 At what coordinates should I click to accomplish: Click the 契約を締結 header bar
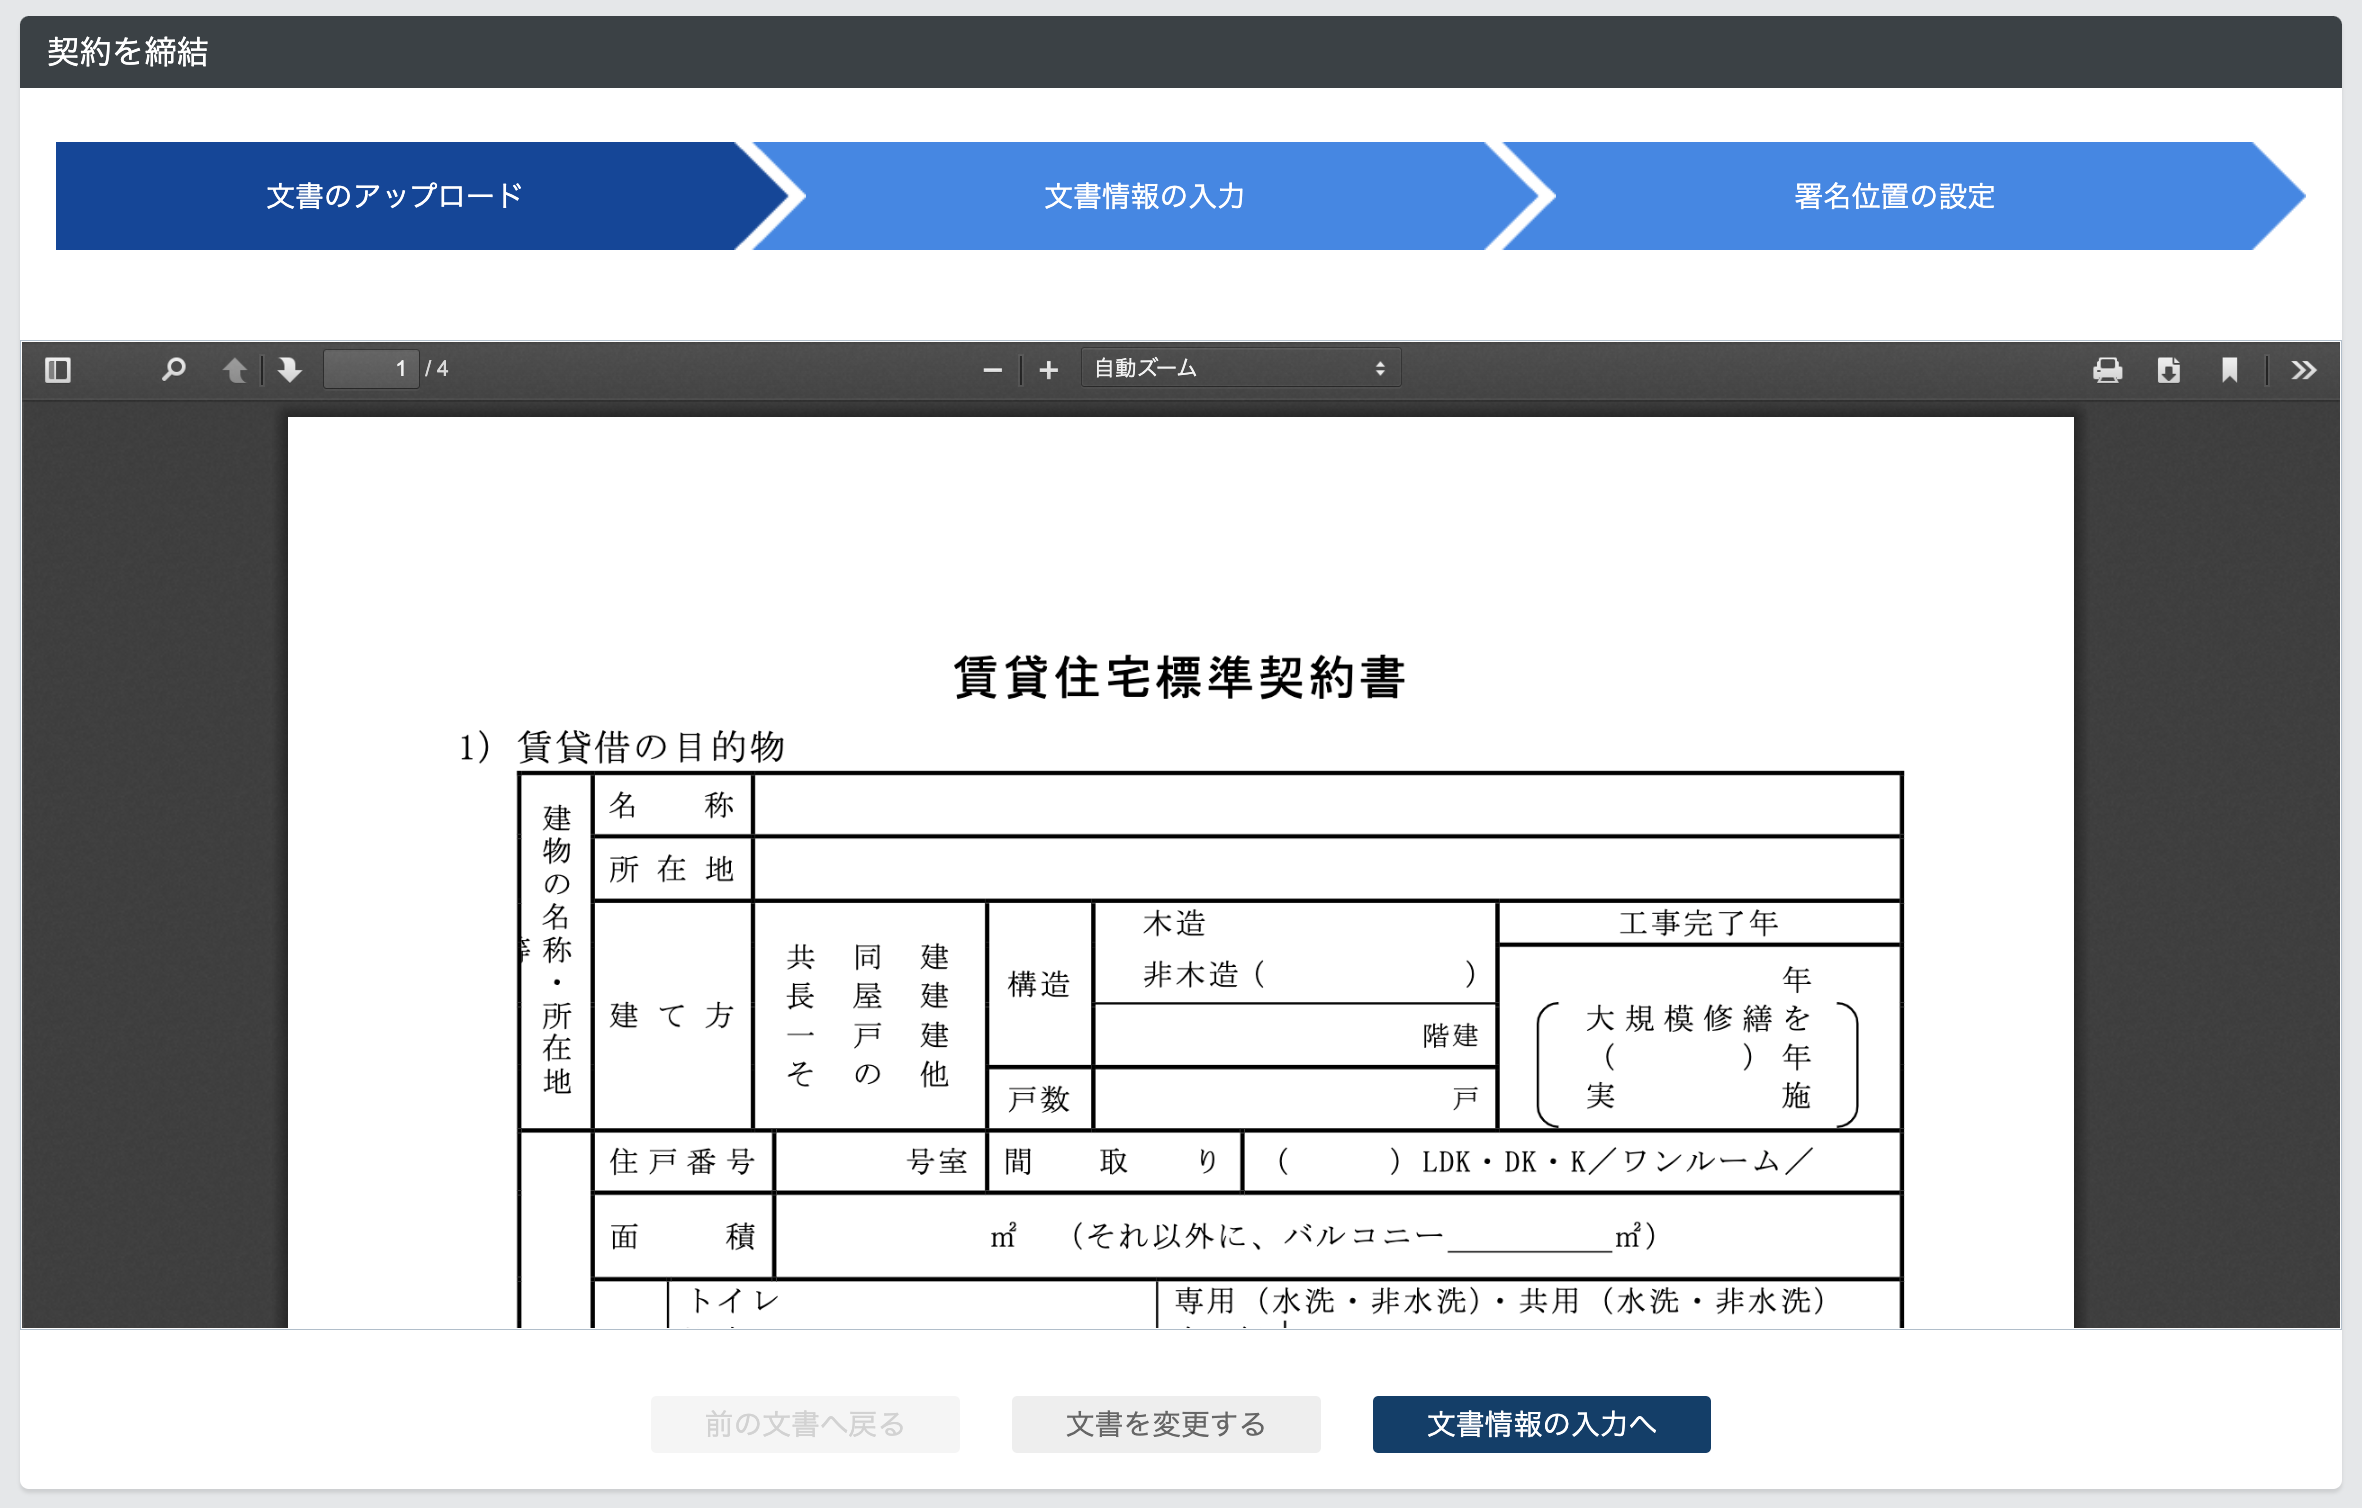(x=128, y=48)
